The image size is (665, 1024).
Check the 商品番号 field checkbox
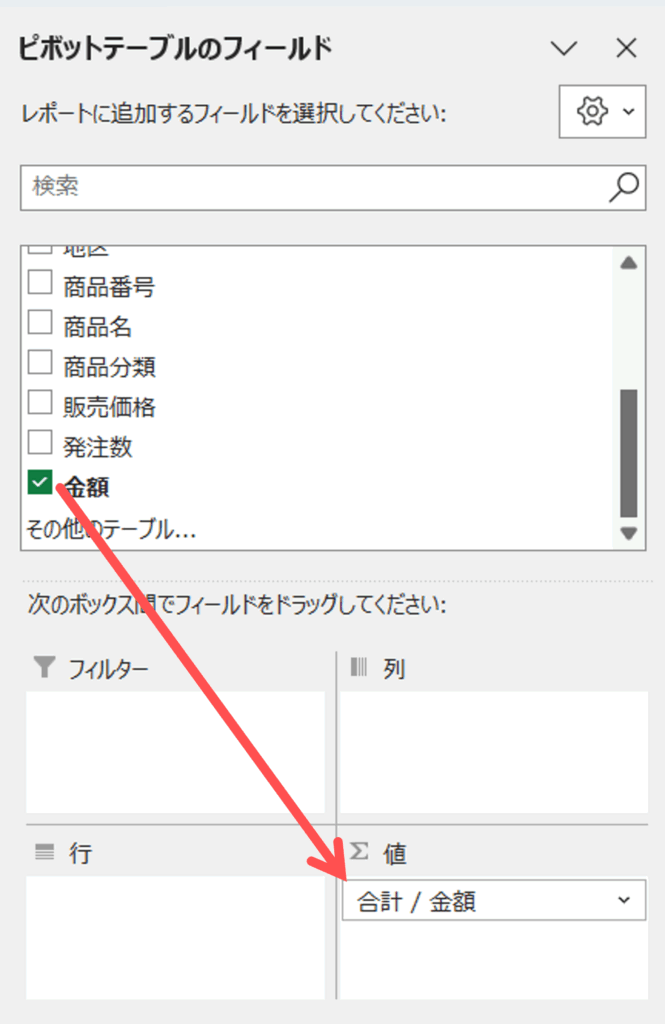(x=40, y=284)
